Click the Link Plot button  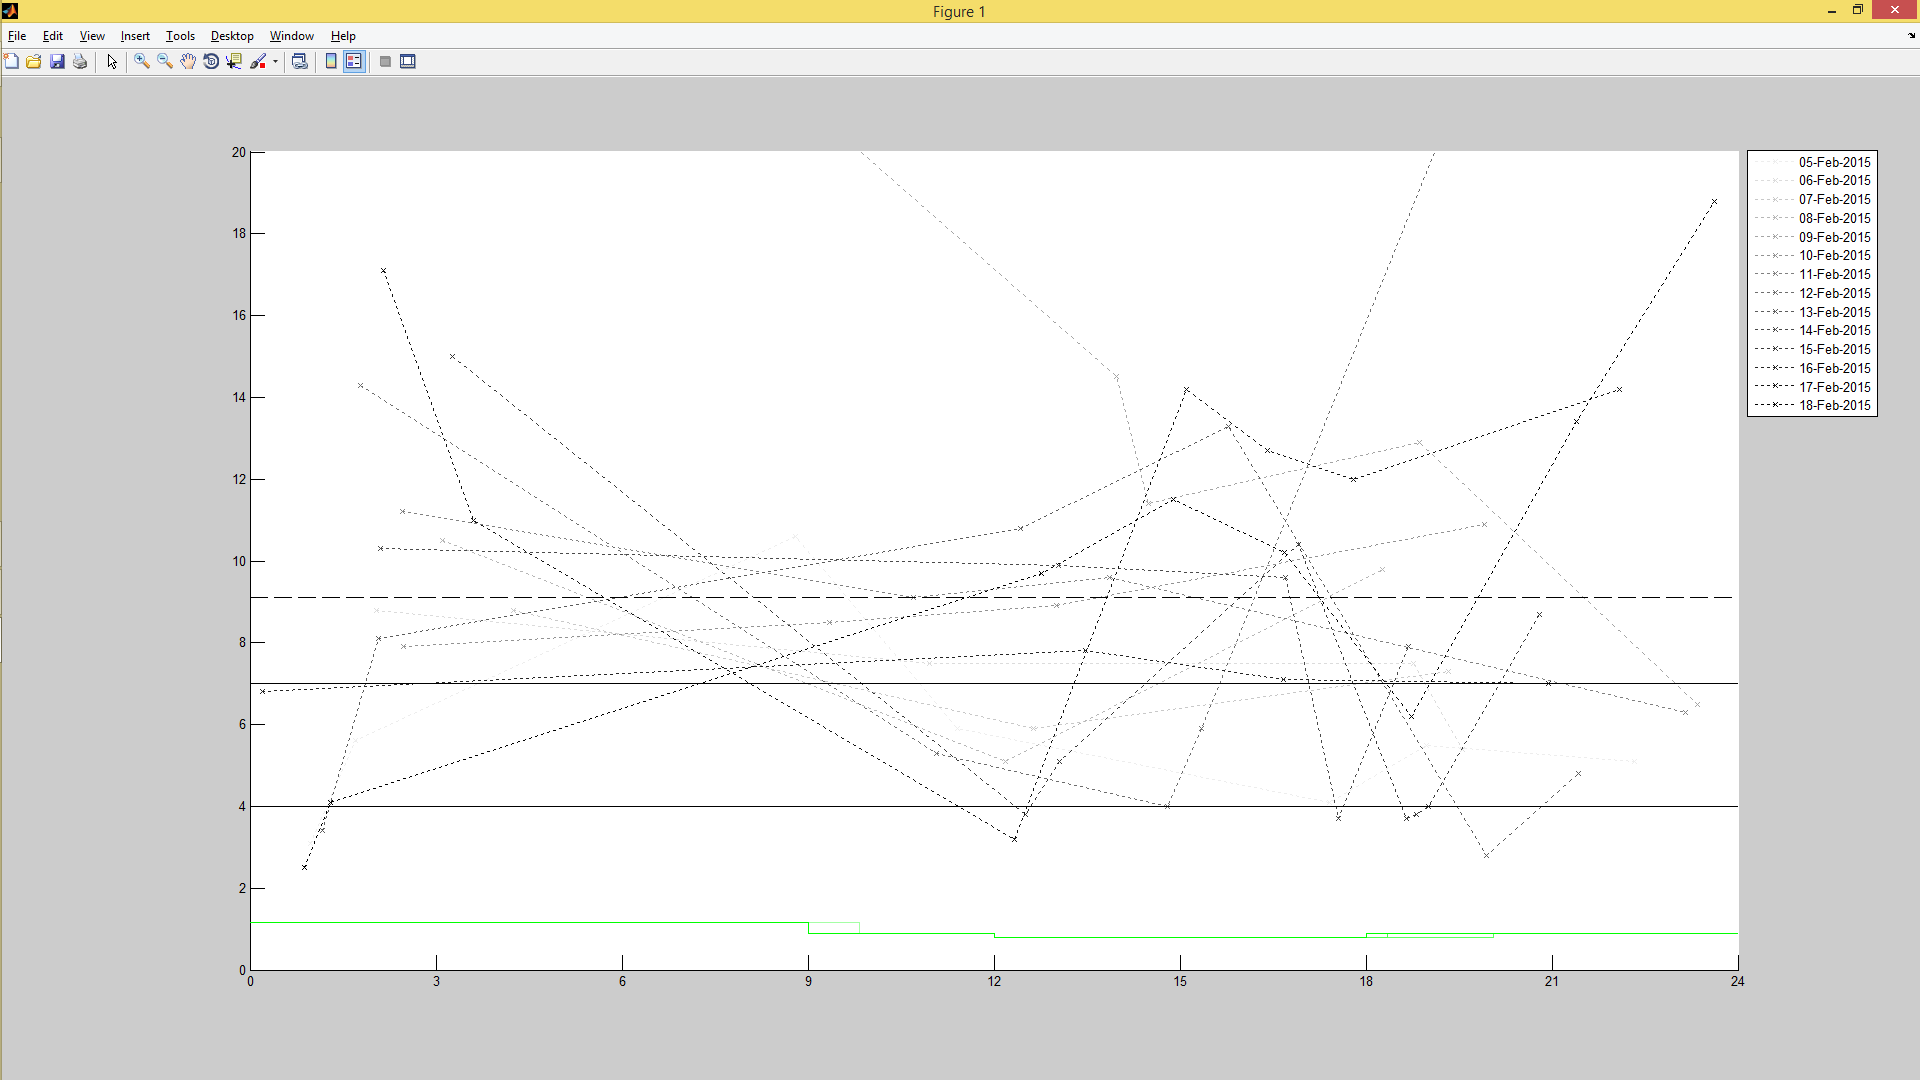[299, 62]
